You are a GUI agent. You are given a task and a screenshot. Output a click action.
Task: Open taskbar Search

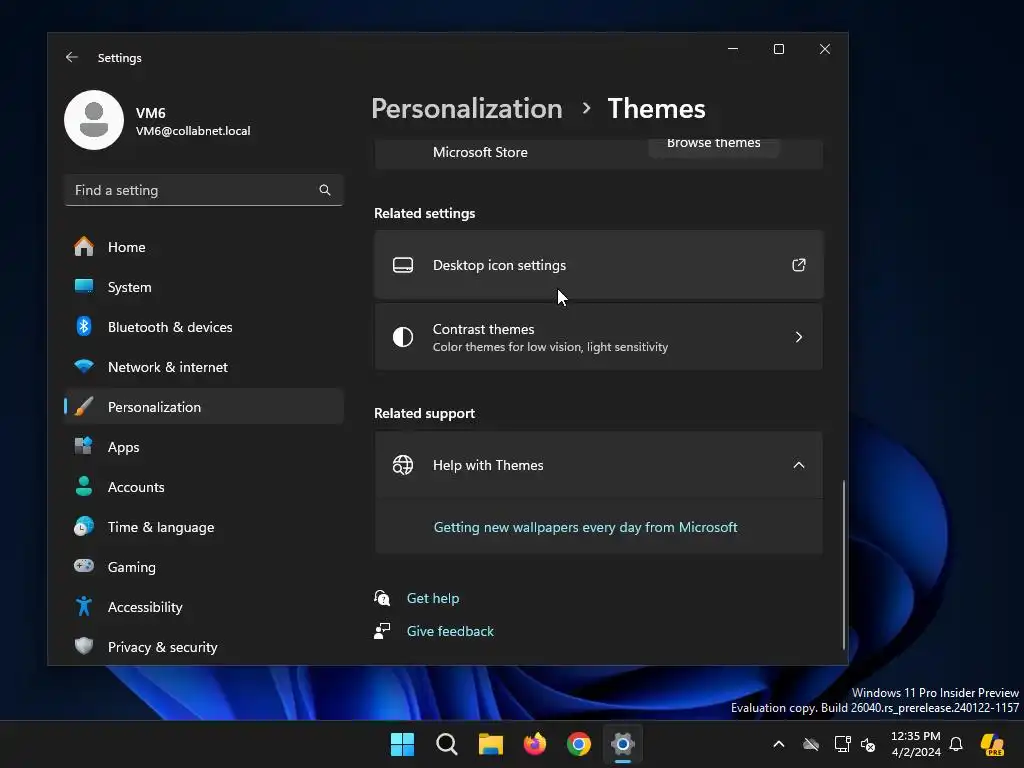(x=447, y=744)
